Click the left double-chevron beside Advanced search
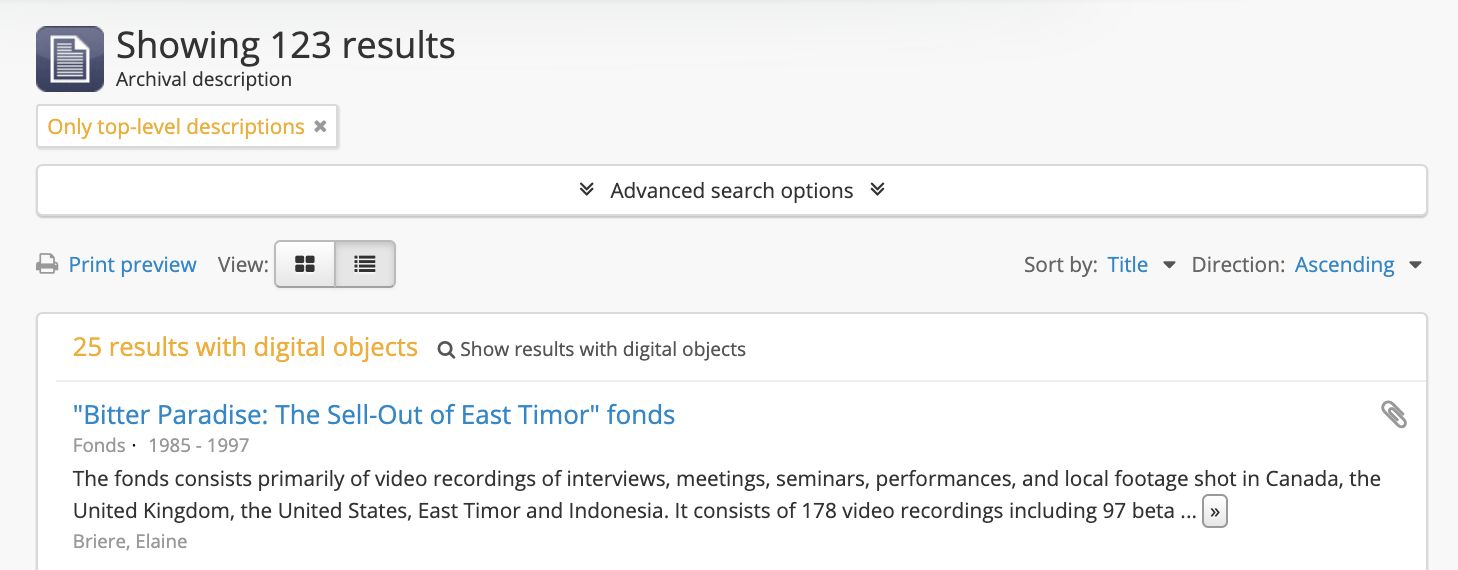Screen dimensions: 1458x570 [x=587, y=190]
